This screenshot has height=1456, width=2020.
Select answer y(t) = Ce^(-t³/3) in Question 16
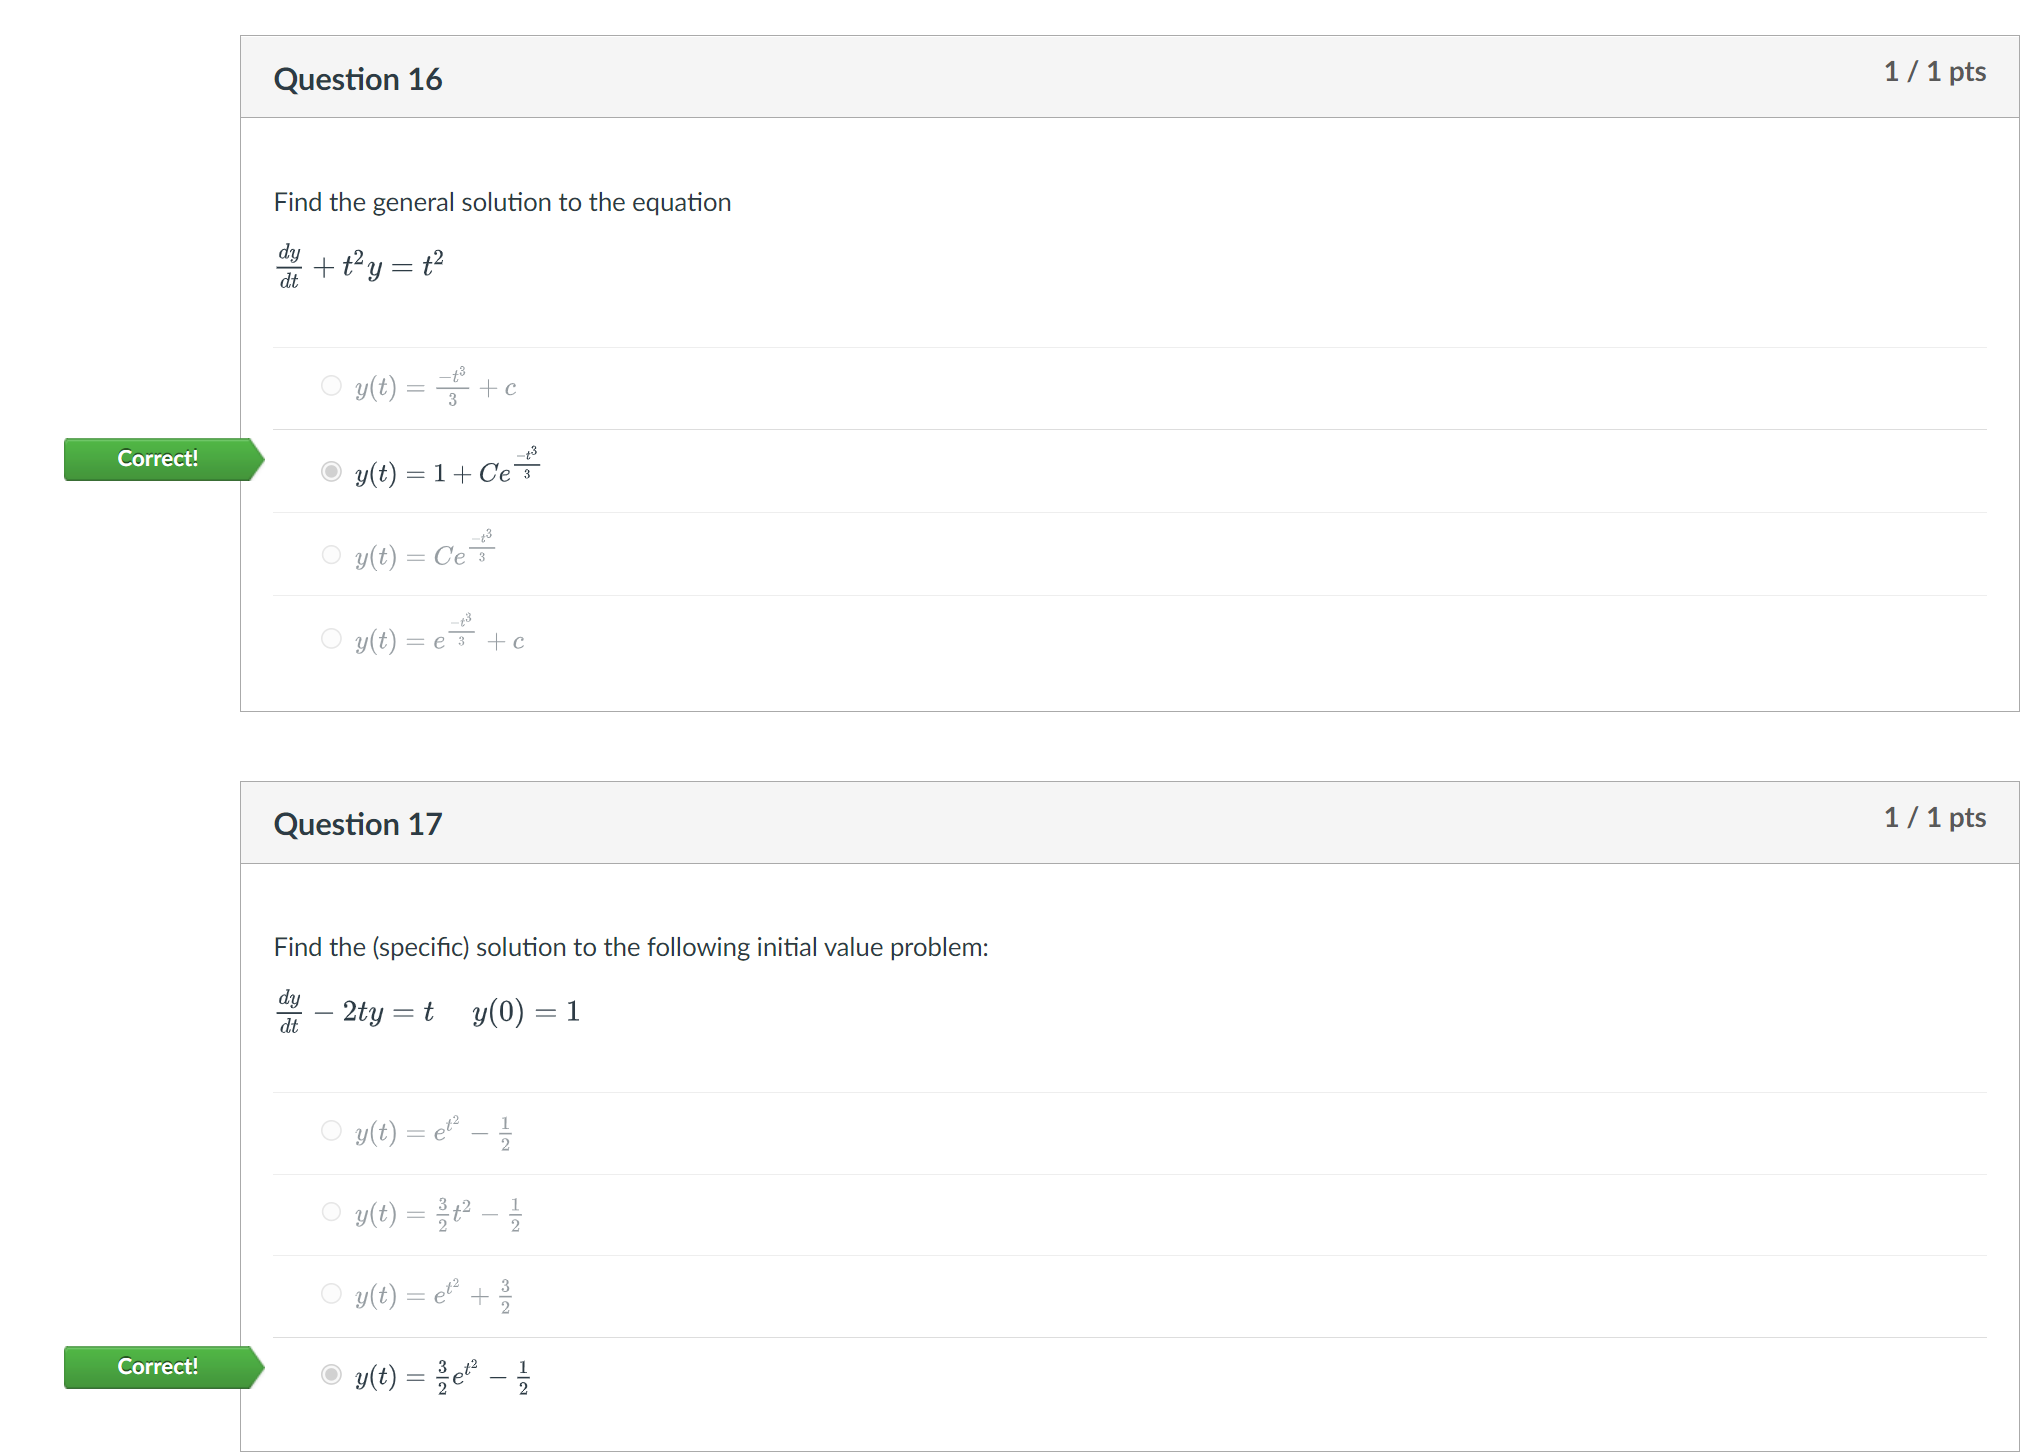(x=330, y=554)
